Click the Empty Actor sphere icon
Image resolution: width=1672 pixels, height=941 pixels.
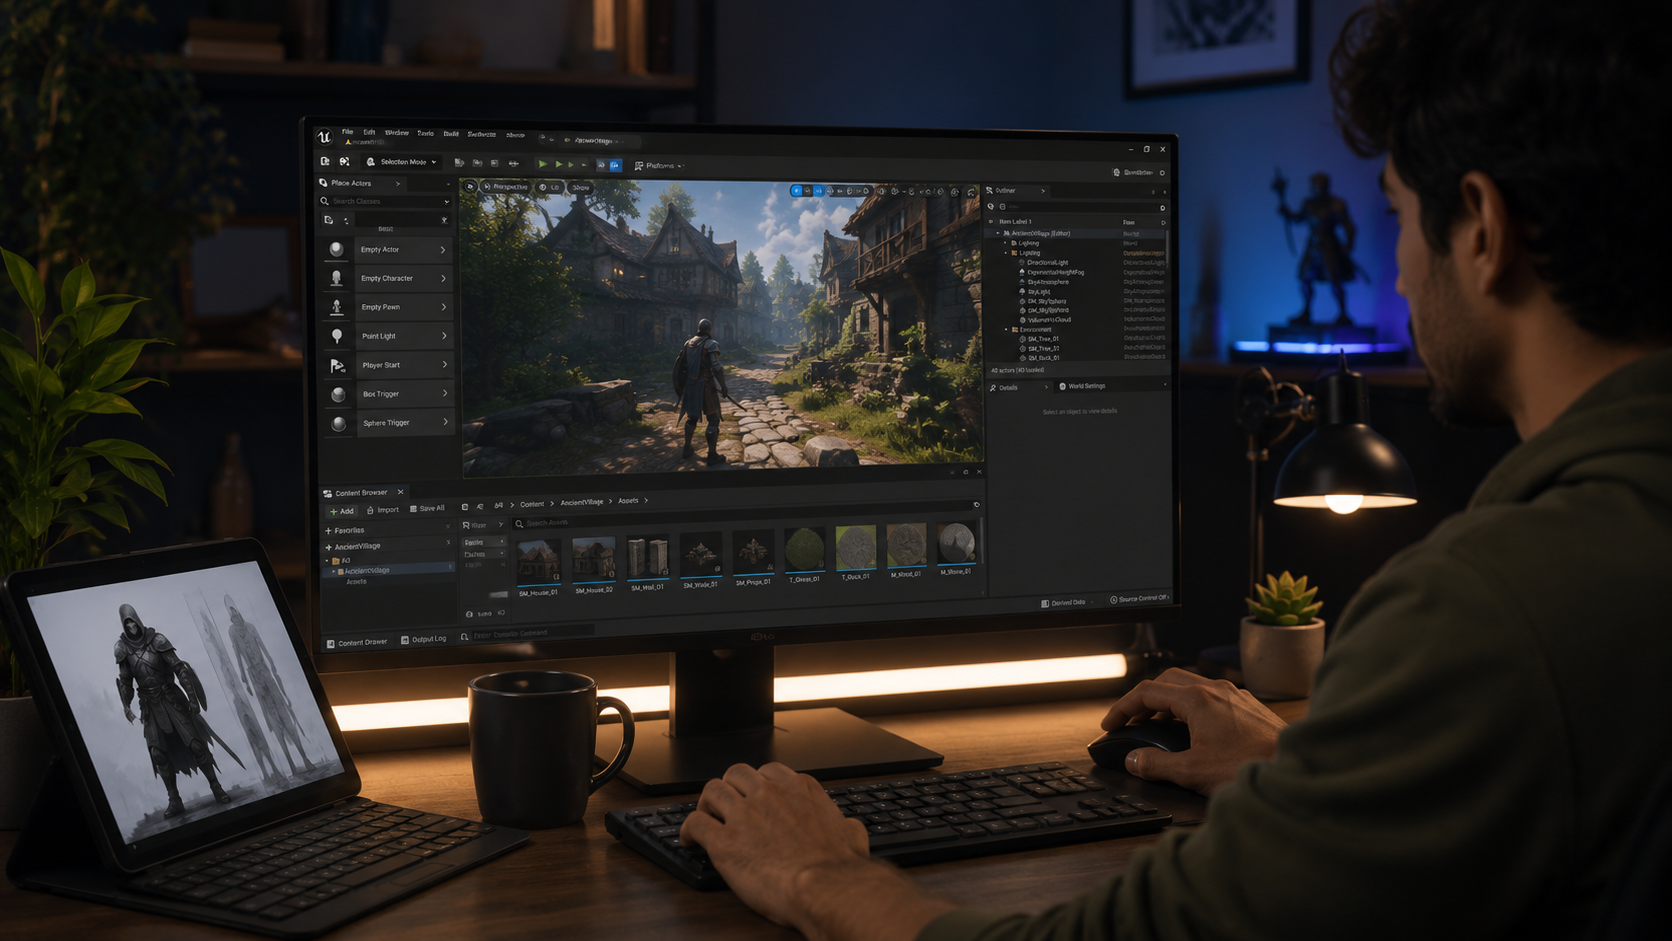[x=336, y=249]
